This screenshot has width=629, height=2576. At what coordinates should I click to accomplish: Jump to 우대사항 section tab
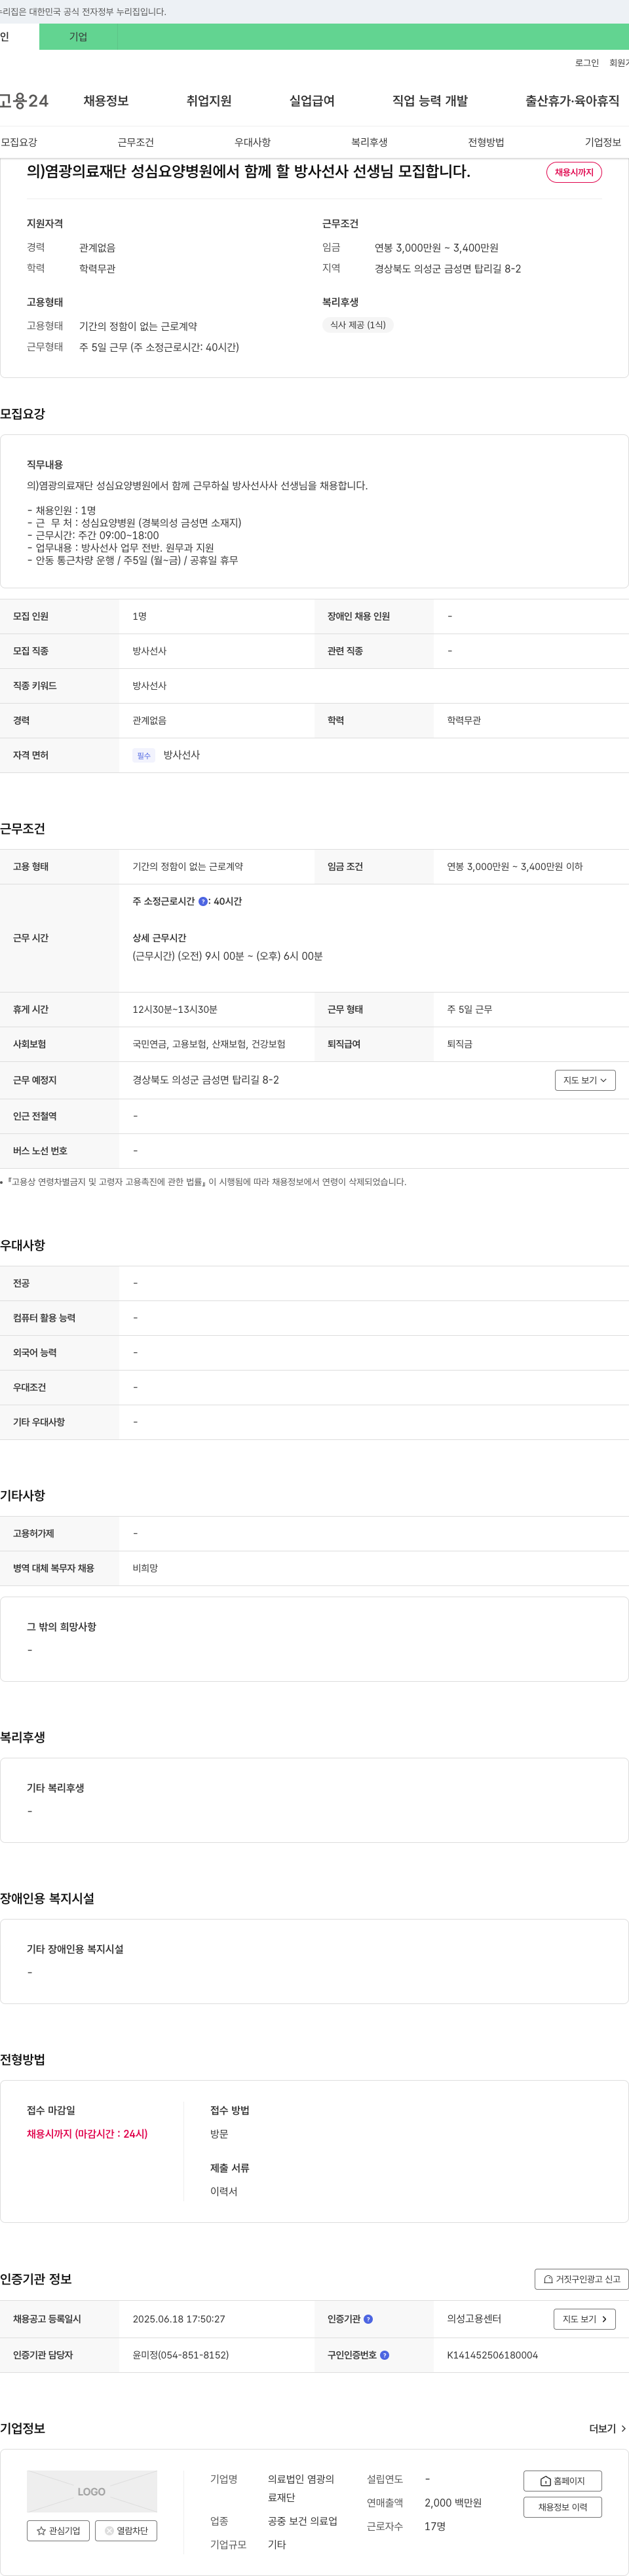click(253, 143)
